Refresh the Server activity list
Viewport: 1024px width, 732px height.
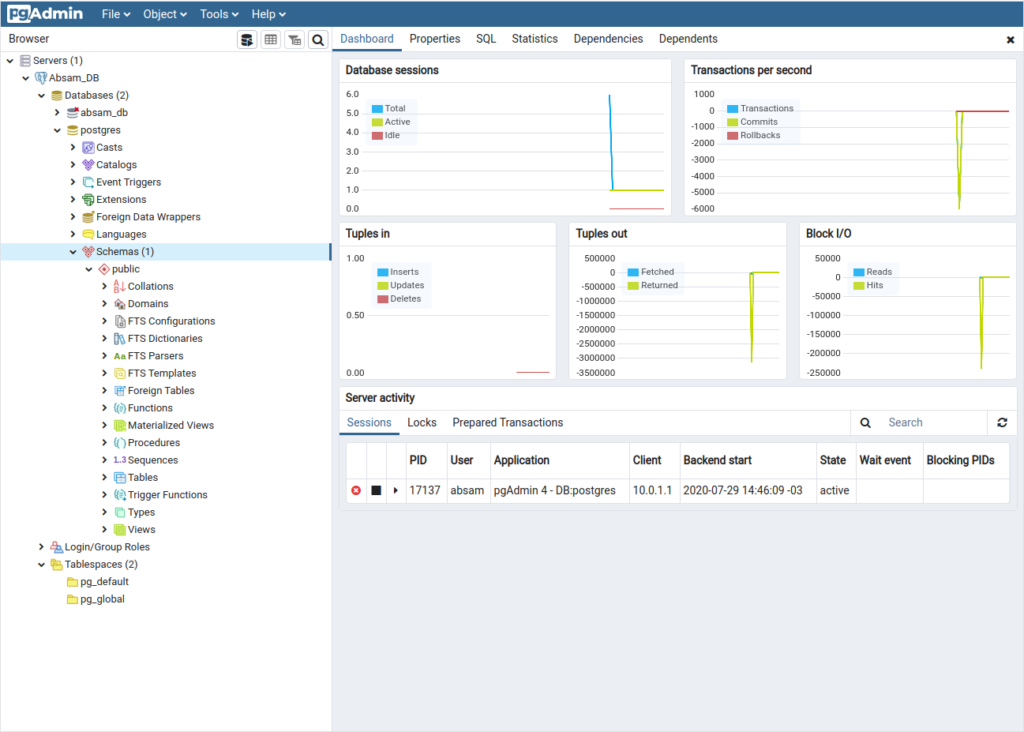coord(1002,423)
